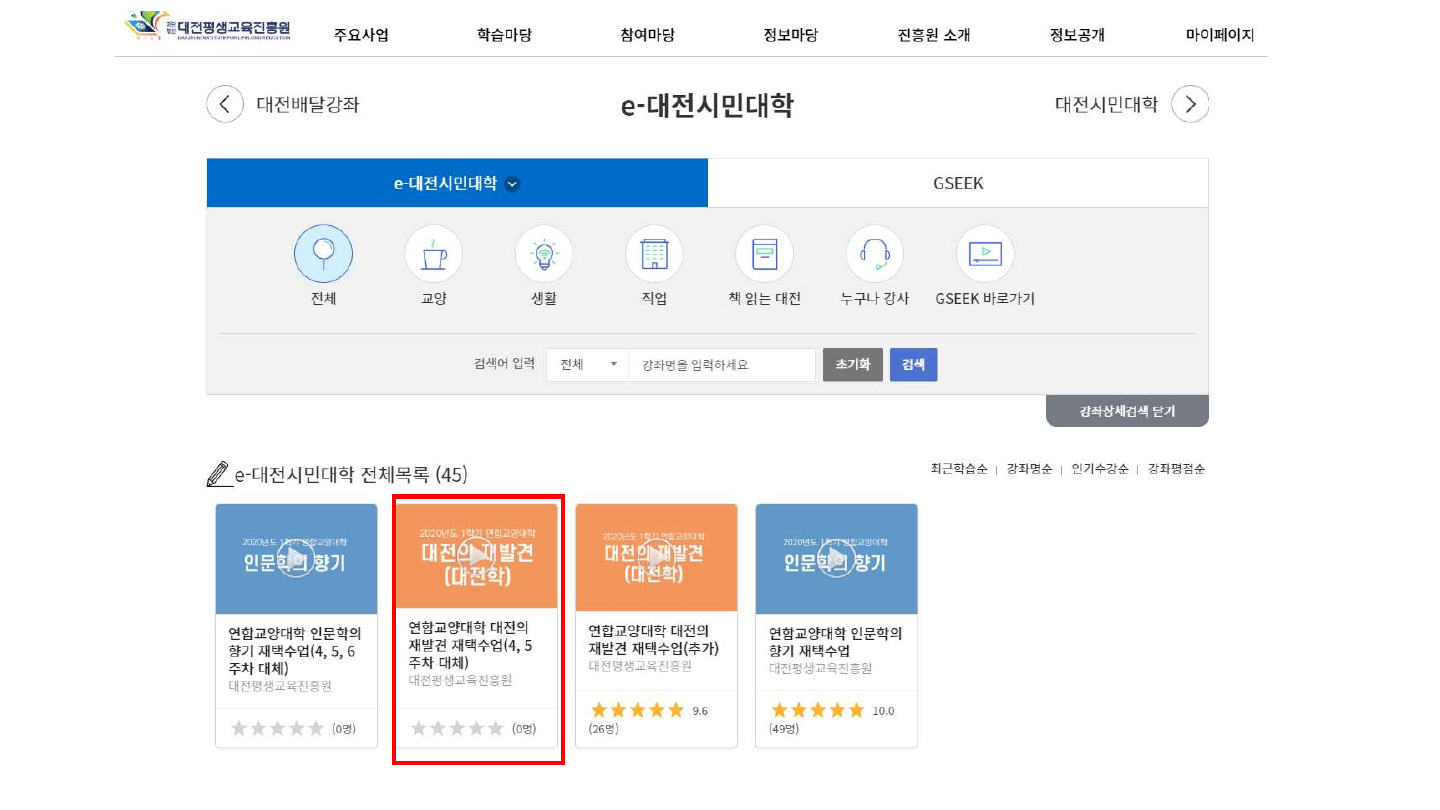Select the 생활 light bulb icon
Screen dimensions: 1440x810
(544, 254)
